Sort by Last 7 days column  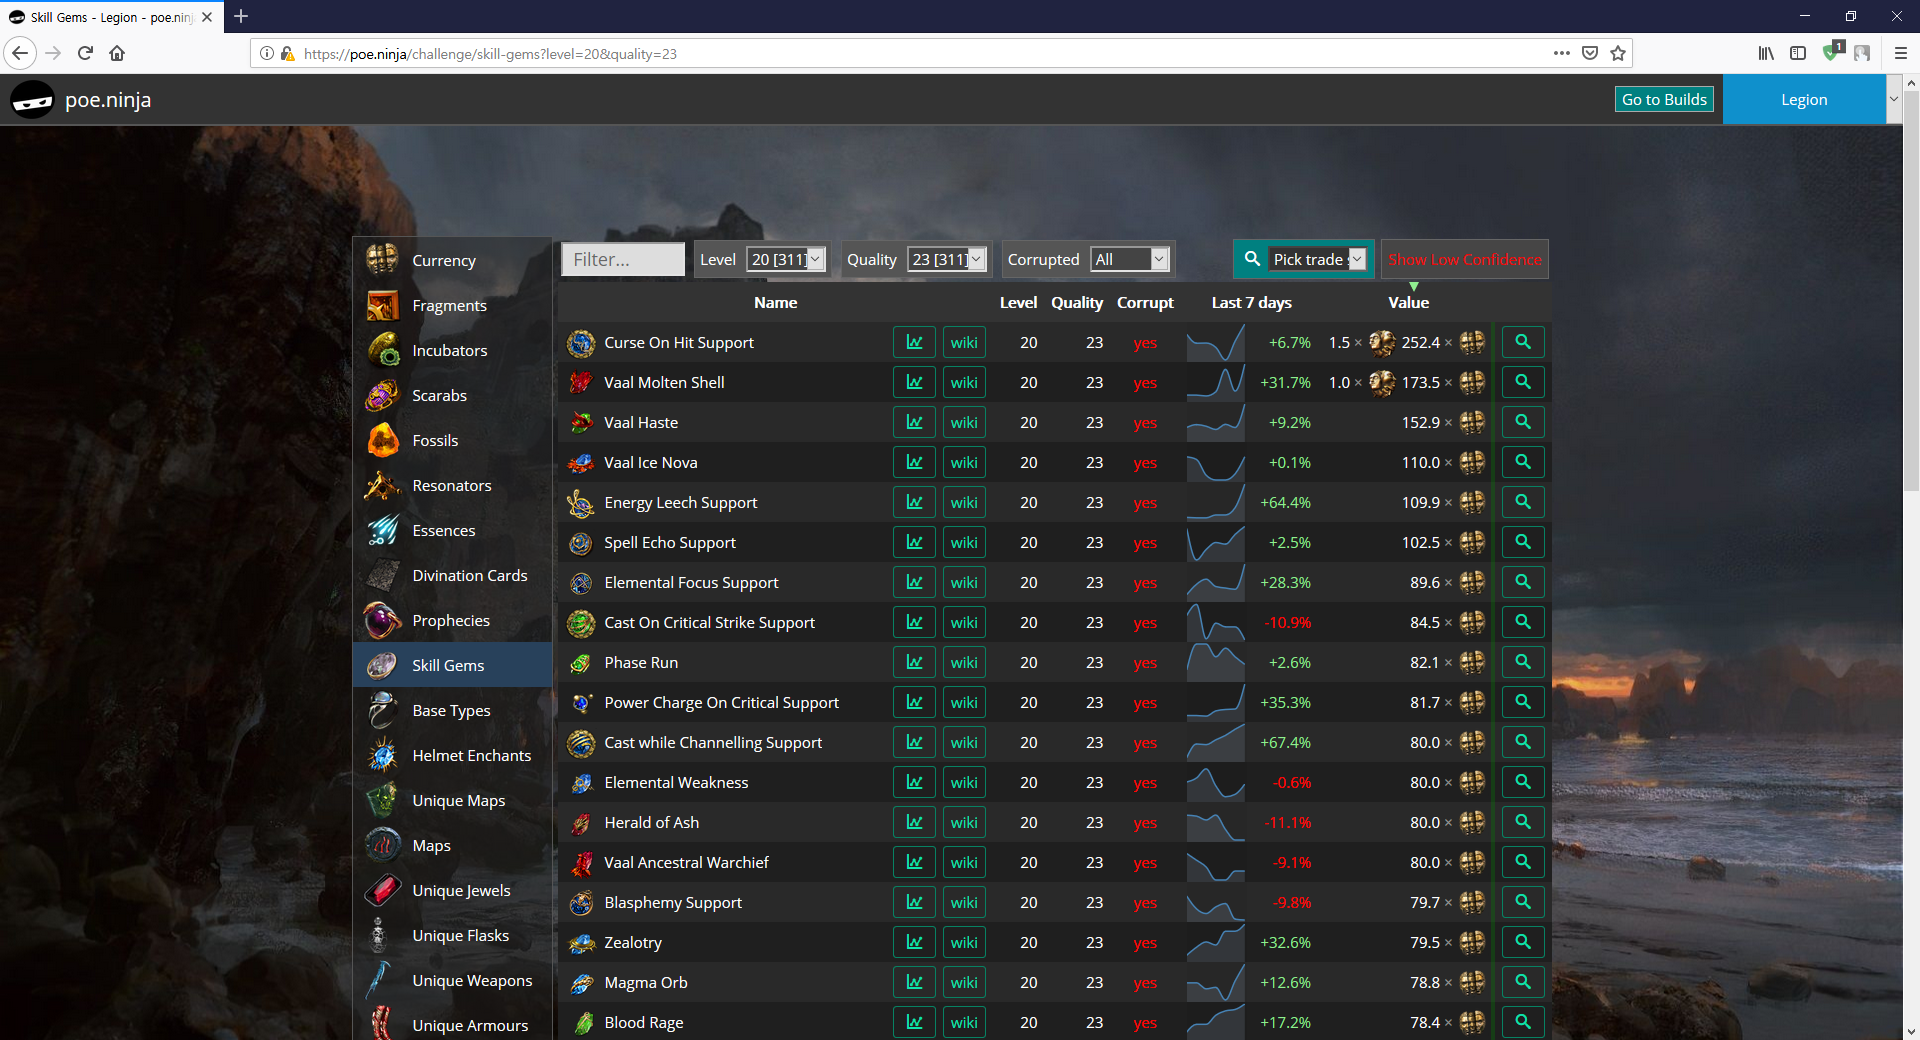point(1251,302)
